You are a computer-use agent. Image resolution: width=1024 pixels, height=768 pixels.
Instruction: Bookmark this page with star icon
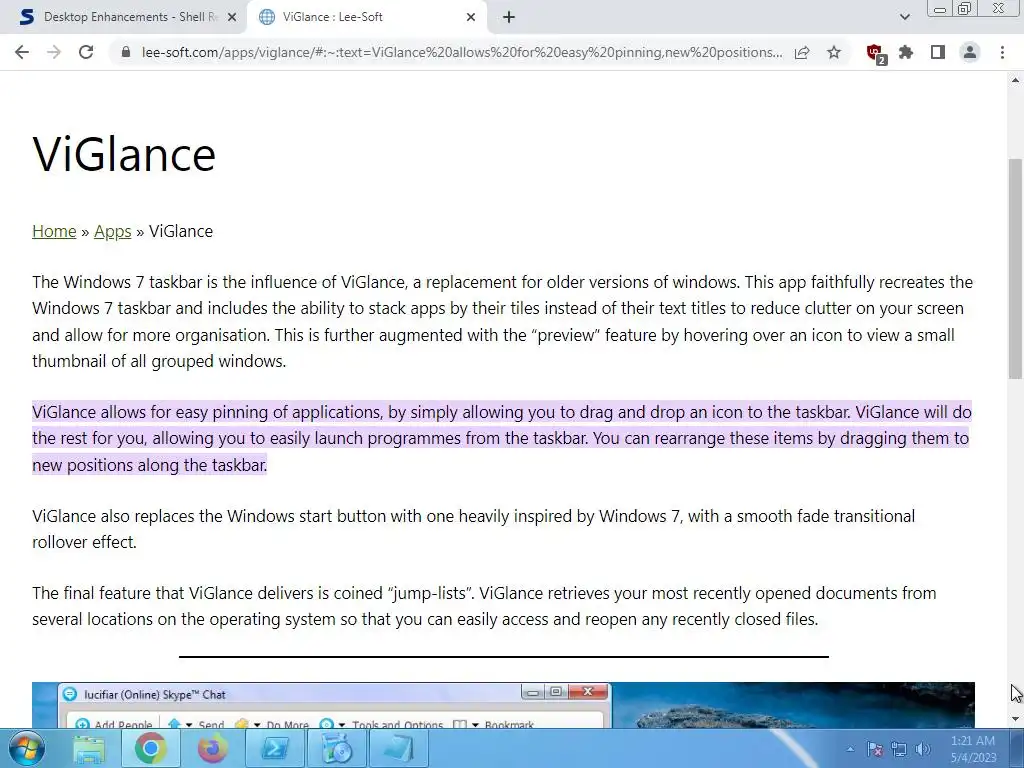[834, 52]
